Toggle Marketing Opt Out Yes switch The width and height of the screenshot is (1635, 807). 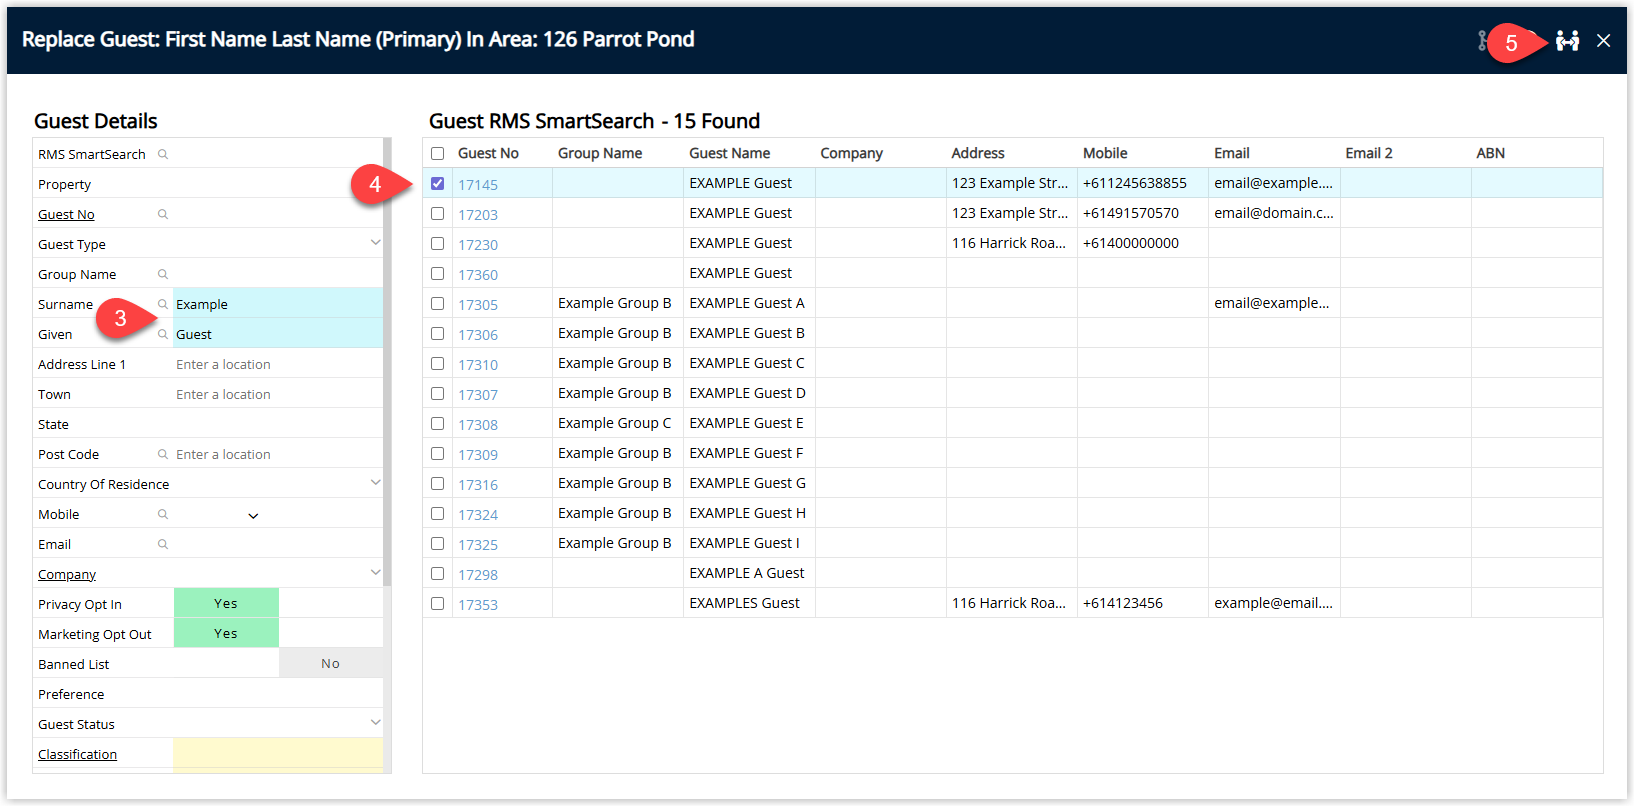226,633
